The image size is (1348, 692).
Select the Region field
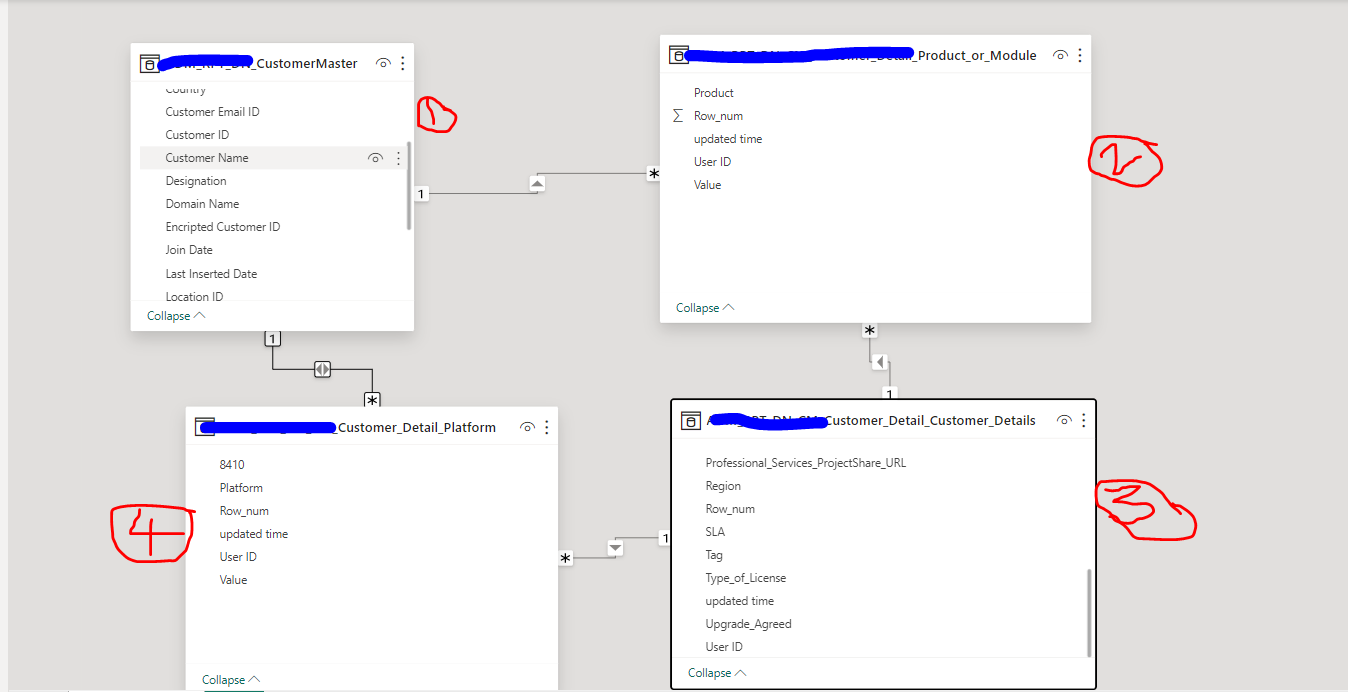pos(723,486)
